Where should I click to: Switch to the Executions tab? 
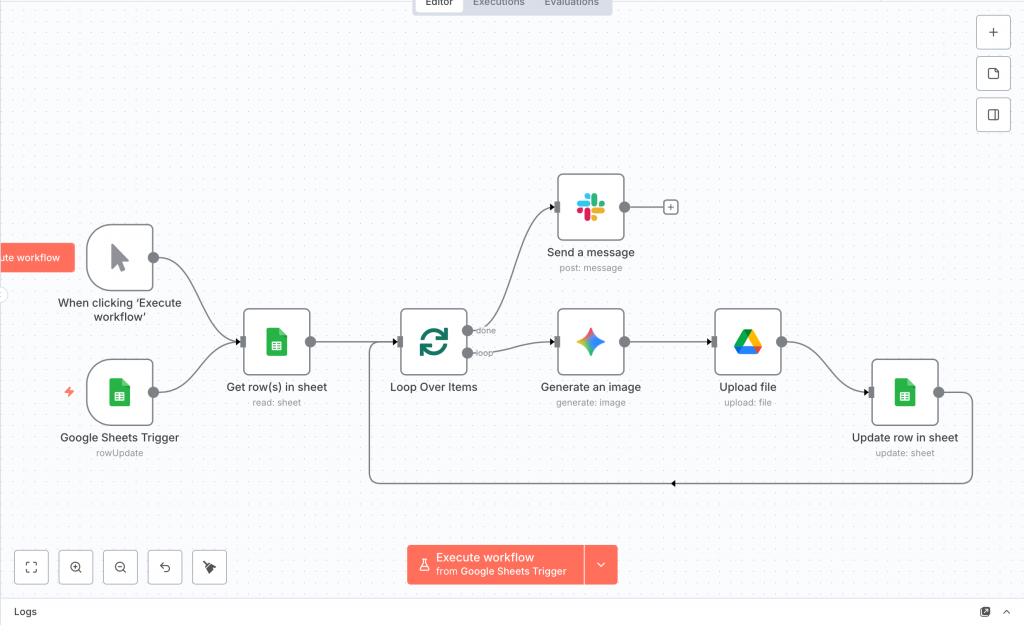(498, 3)
